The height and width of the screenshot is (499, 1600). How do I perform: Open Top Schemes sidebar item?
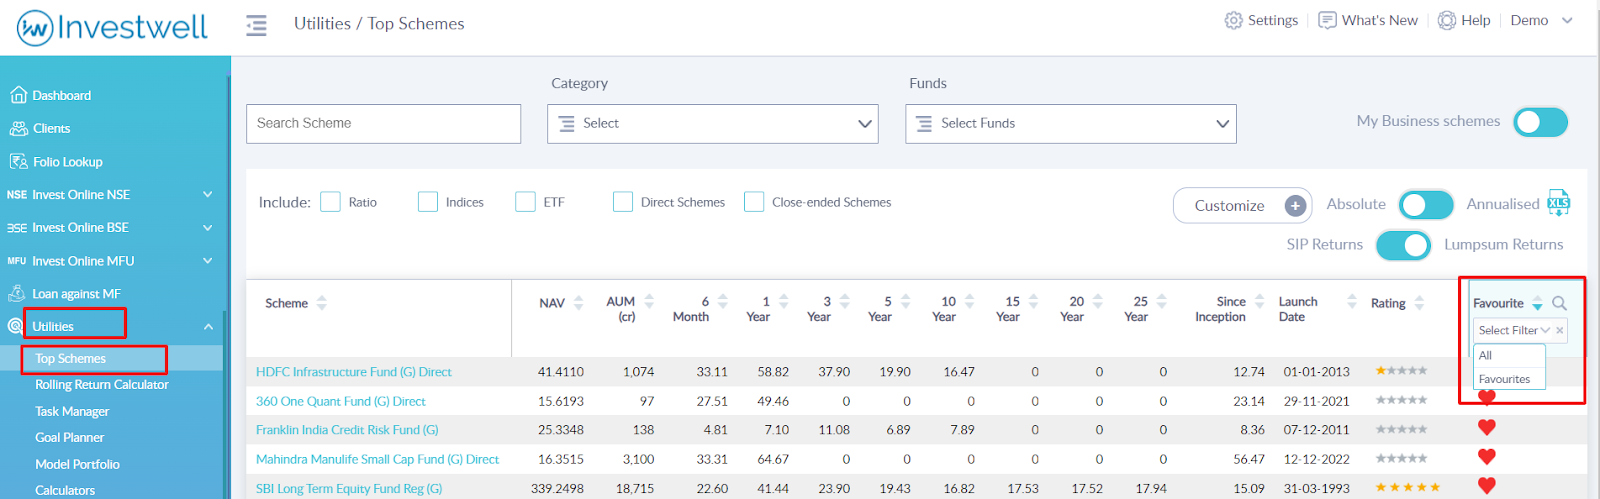click(70, 358)
